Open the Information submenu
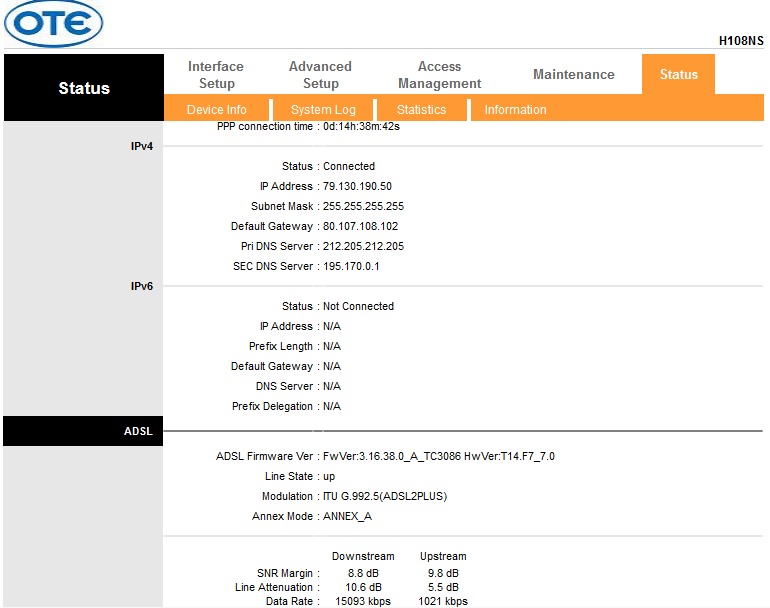Screen dimensions: 770x608 [515, 110]
